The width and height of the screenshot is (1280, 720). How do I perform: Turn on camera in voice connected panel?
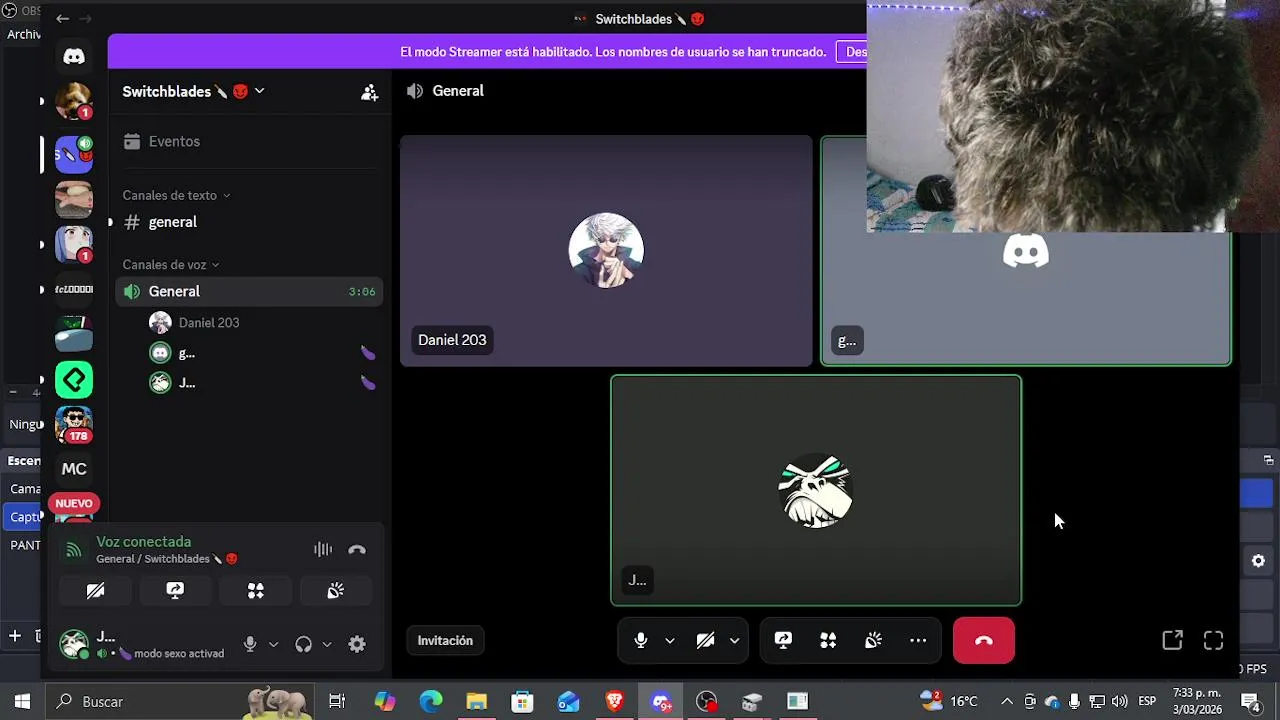tap(95, 591)
